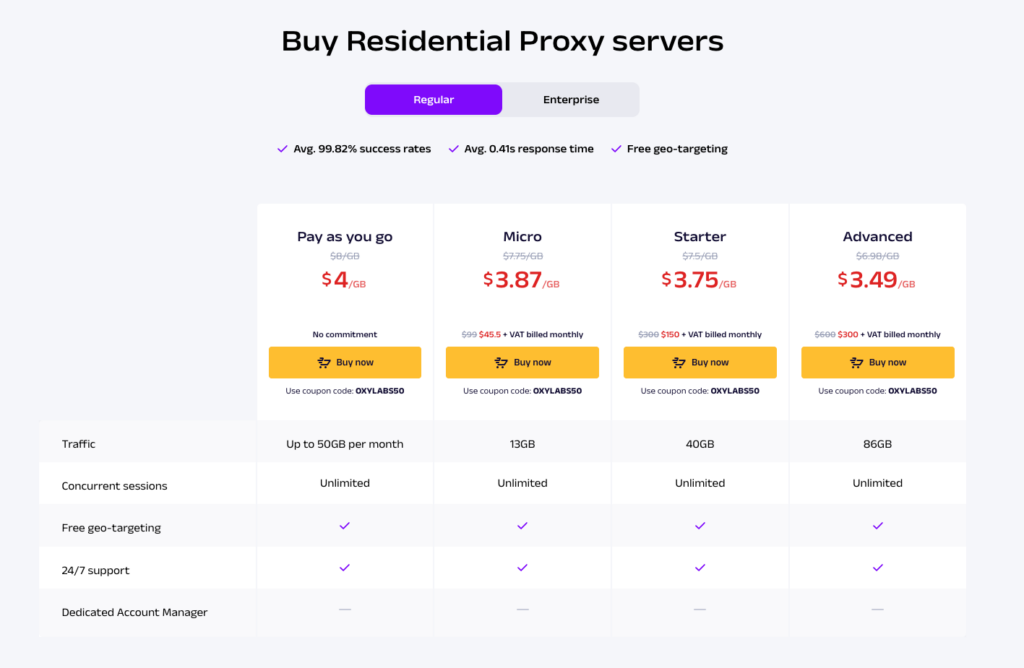Buy the Advanced plan now
Viewport: 1024px width, 668px height.
coord(878,362)
